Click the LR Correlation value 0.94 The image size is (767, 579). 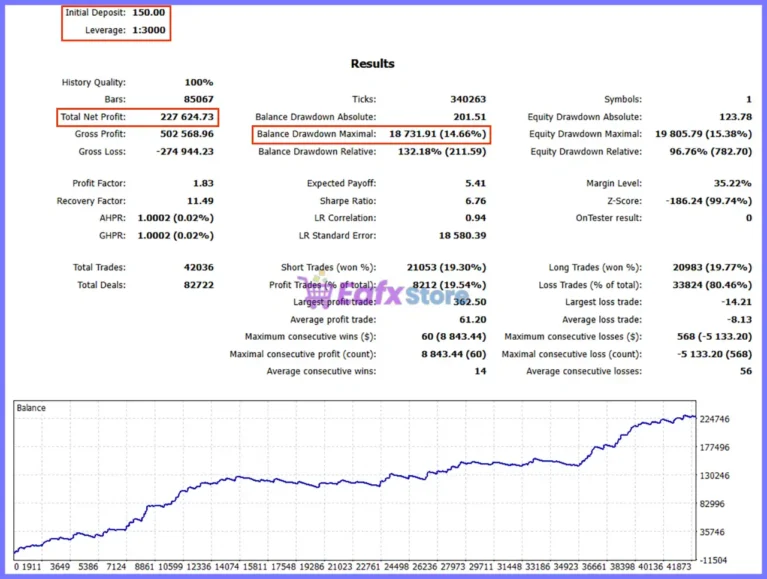(475, 218)
